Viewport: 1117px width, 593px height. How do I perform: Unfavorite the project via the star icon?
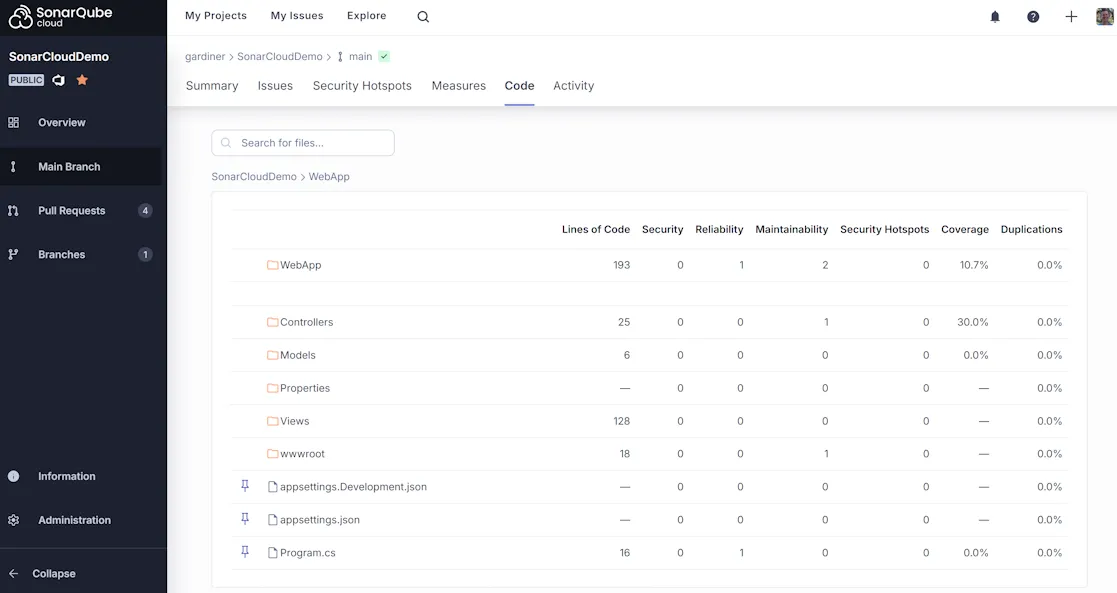point(81,79)
